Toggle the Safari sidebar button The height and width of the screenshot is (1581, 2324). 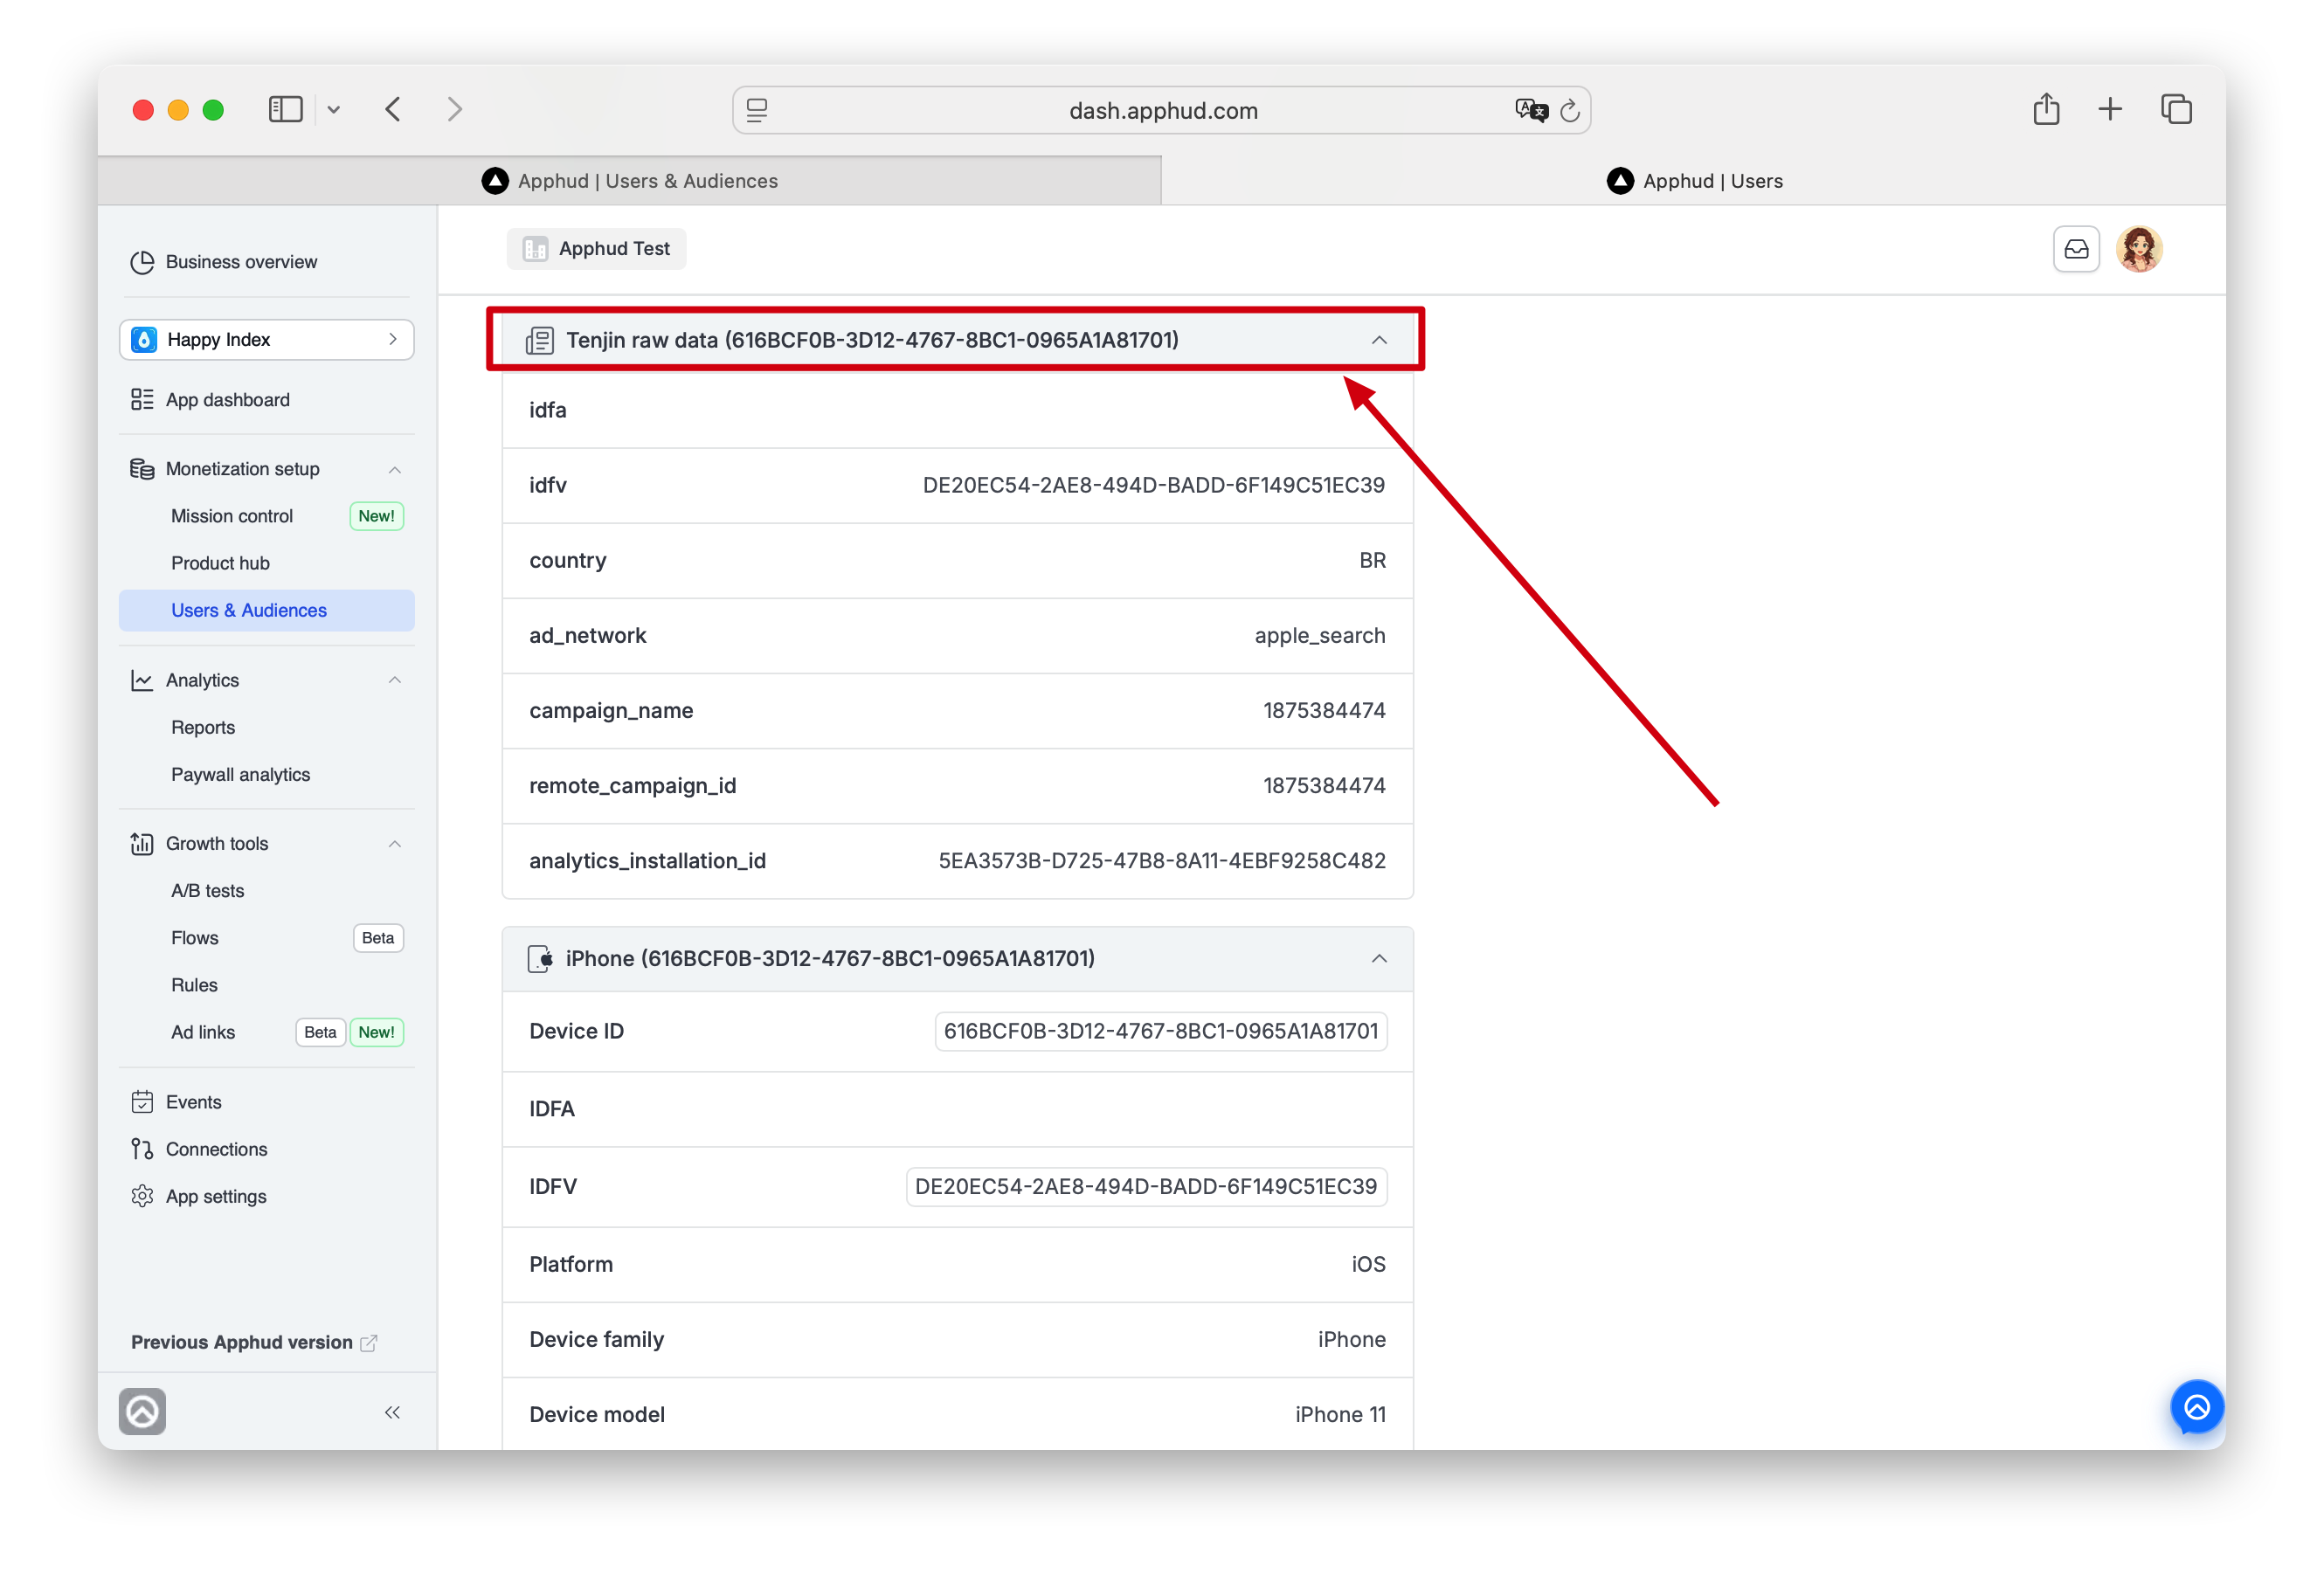[x=285, y=109]
